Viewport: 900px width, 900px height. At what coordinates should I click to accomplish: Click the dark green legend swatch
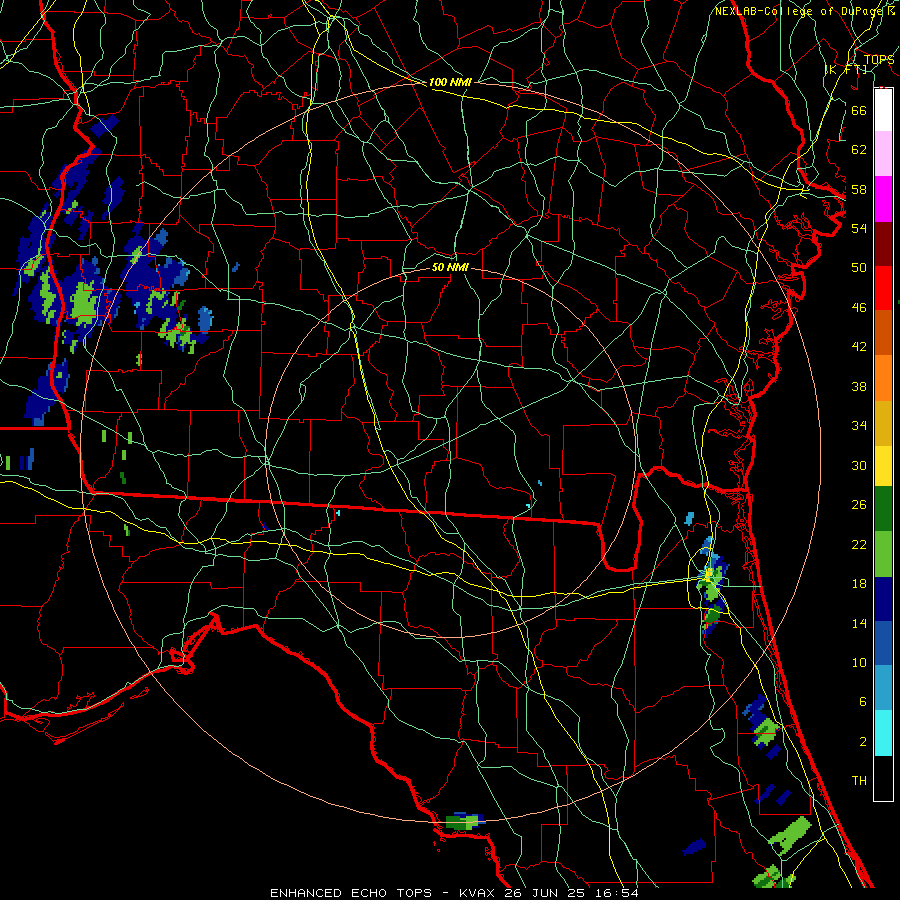click(883, 509)
